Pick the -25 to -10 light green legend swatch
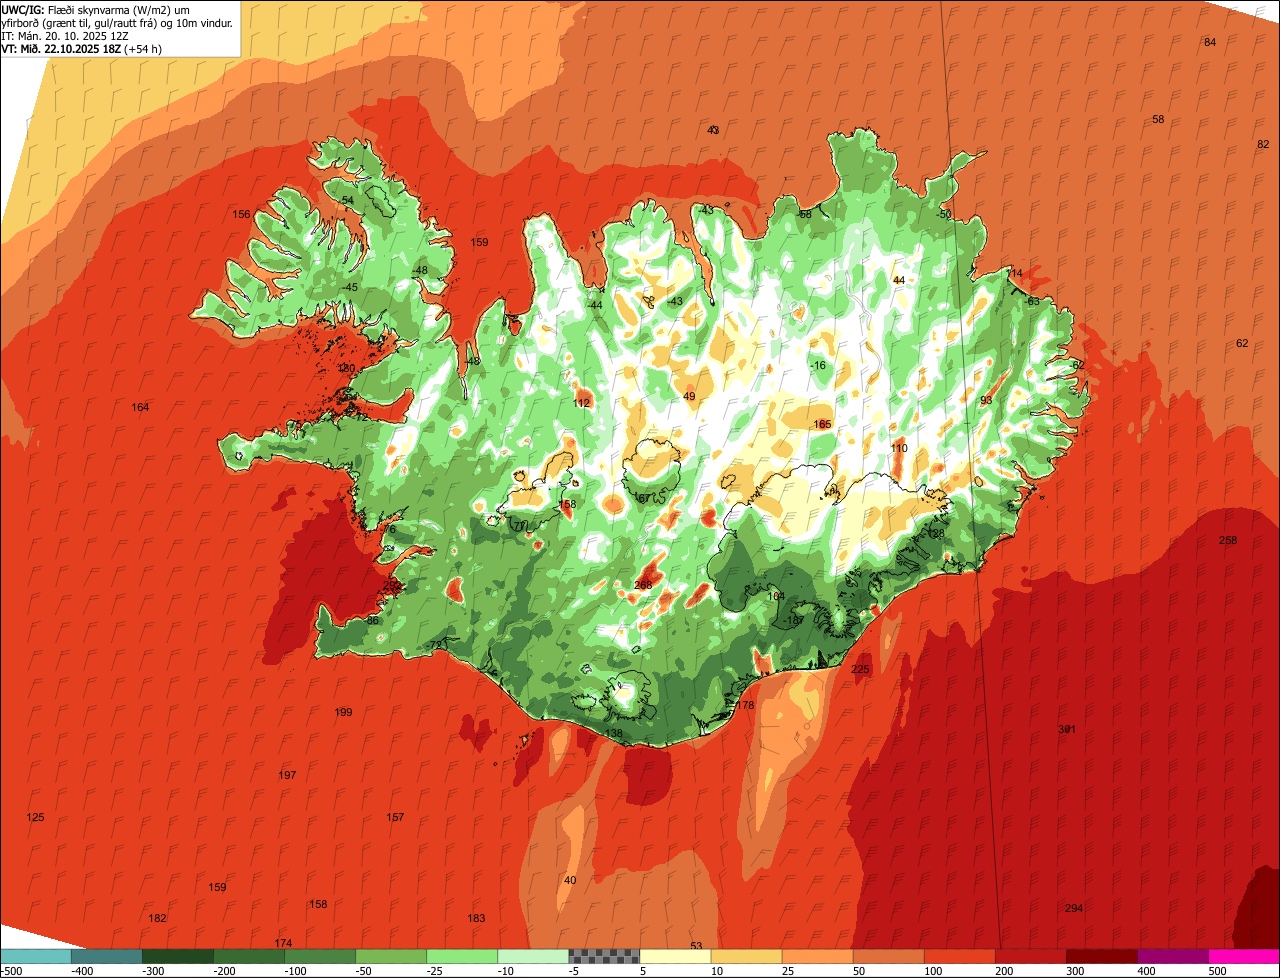 click(x=462, y=956)
